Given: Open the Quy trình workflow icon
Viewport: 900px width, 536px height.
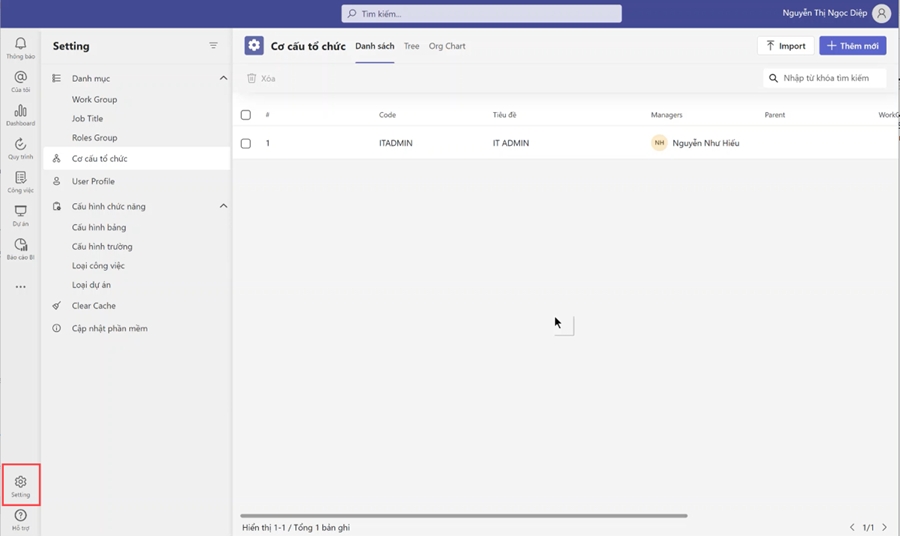Looking at the screenshot, I should click(x=20, y=146).
